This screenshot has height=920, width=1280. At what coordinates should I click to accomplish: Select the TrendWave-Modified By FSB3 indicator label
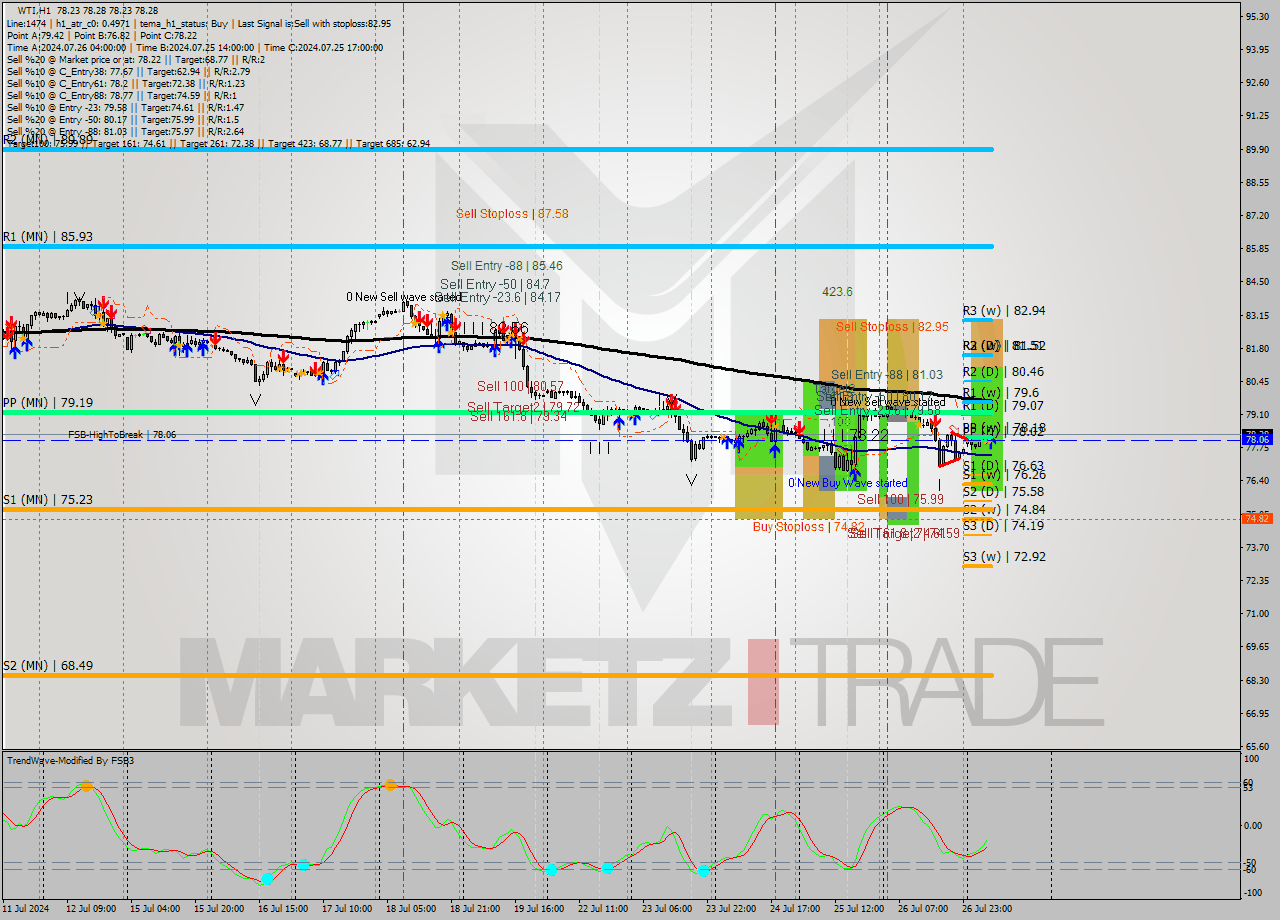pos(68,760)
